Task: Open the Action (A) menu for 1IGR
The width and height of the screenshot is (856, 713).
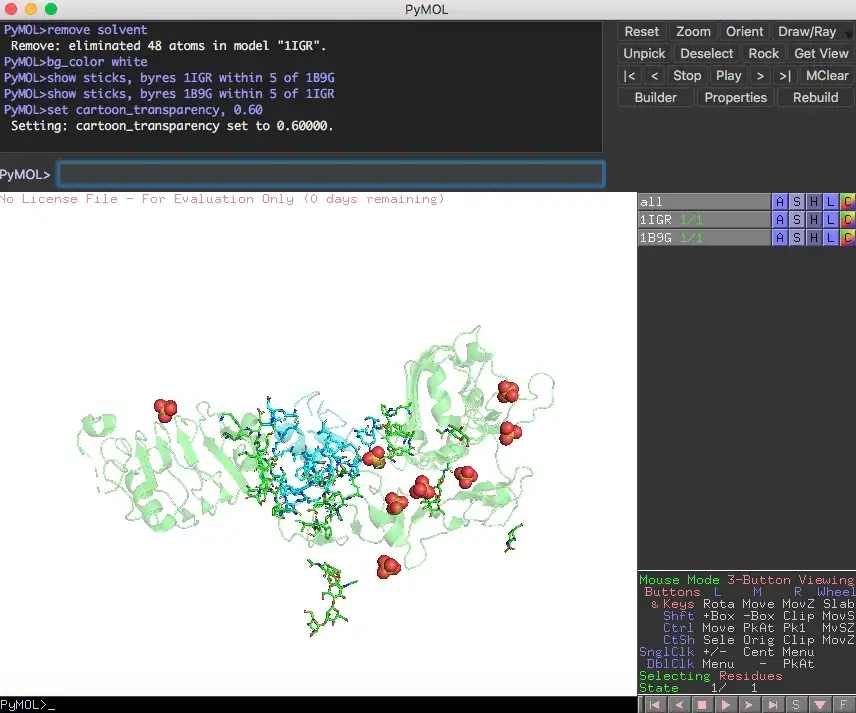Action: point(780,218)
